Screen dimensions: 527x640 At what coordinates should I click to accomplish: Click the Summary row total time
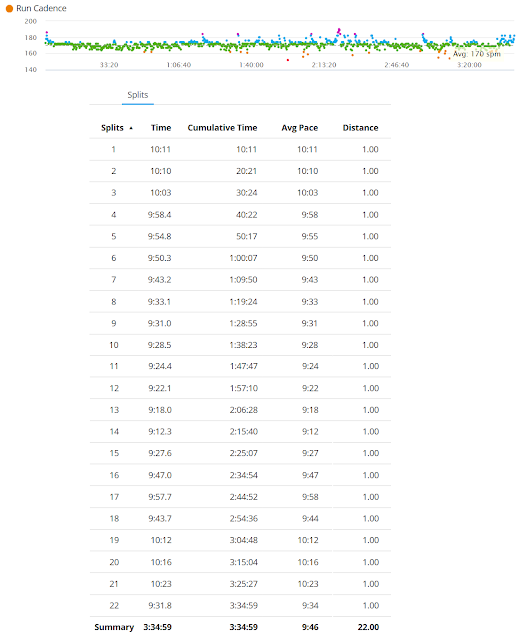pos(157,627)
